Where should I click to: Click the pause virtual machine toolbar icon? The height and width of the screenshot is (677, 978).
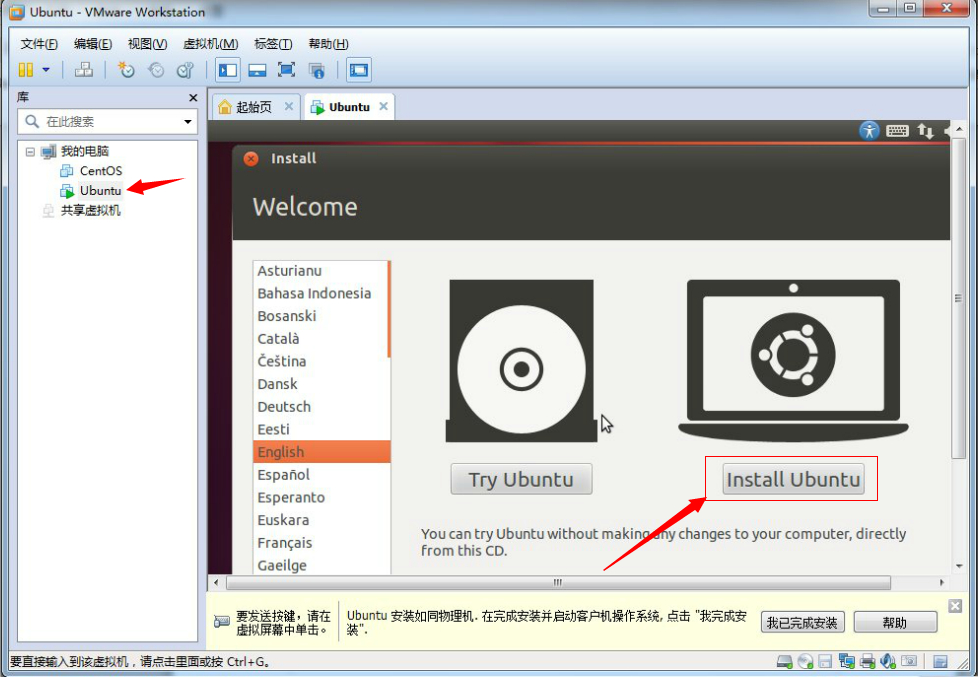(26, 70)
